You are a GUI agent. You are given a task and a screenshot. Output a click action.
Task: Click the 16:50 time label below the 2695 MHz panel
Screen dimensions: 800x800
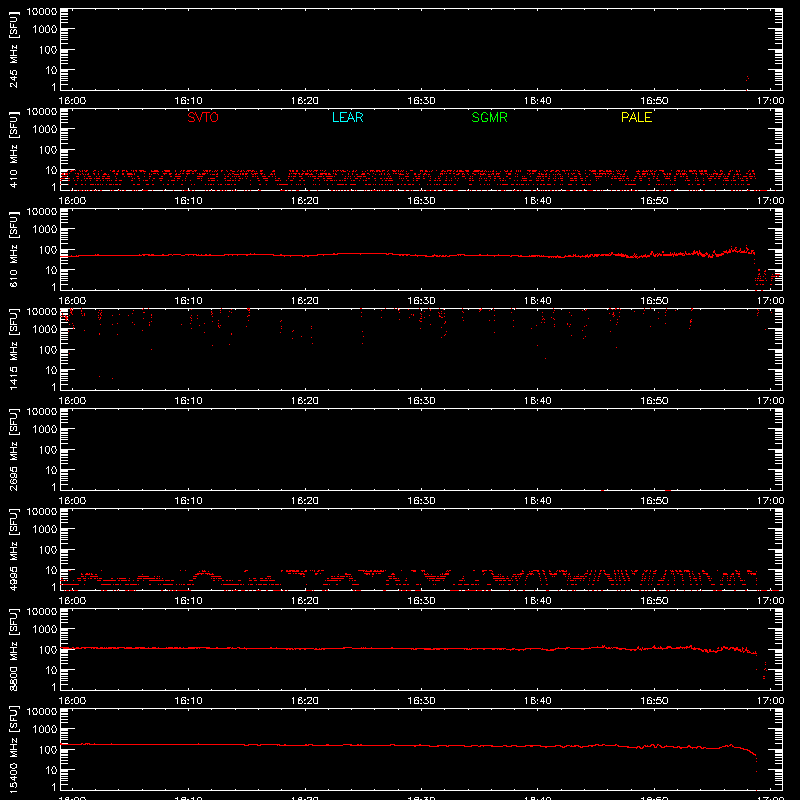(654, 501)
